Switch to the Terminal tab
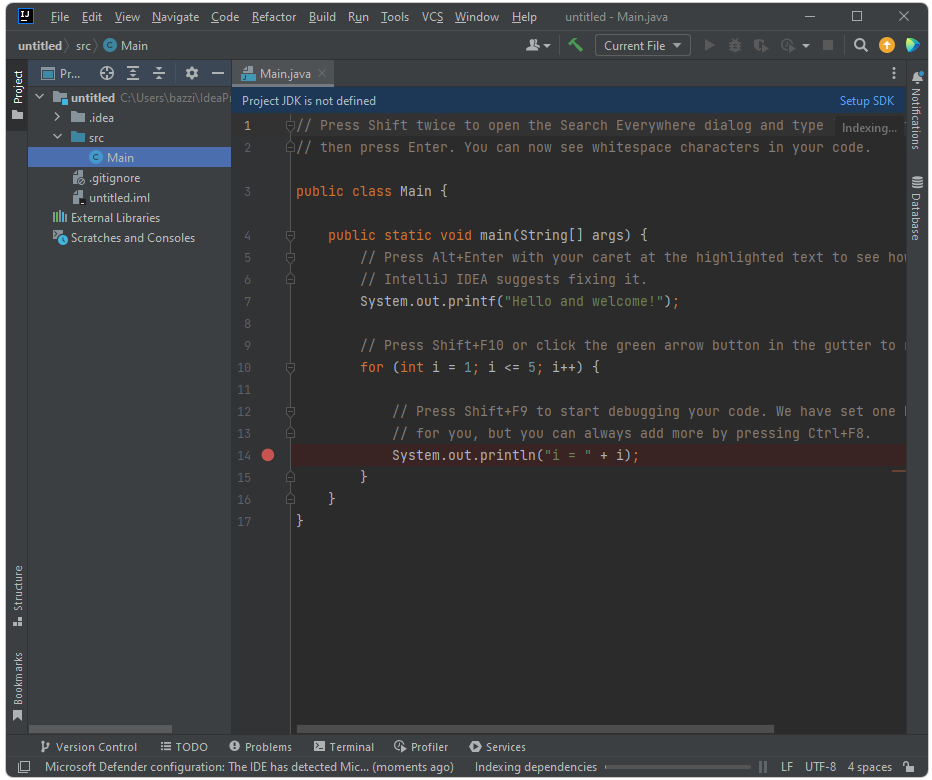 click(344, 747)
